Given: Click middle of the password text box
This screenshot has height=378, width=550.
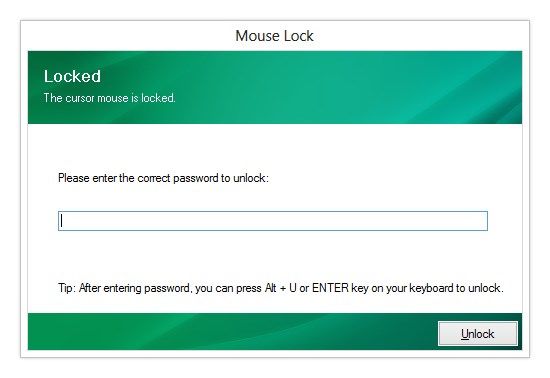Looking at the screenshot, I should [273, 221].
